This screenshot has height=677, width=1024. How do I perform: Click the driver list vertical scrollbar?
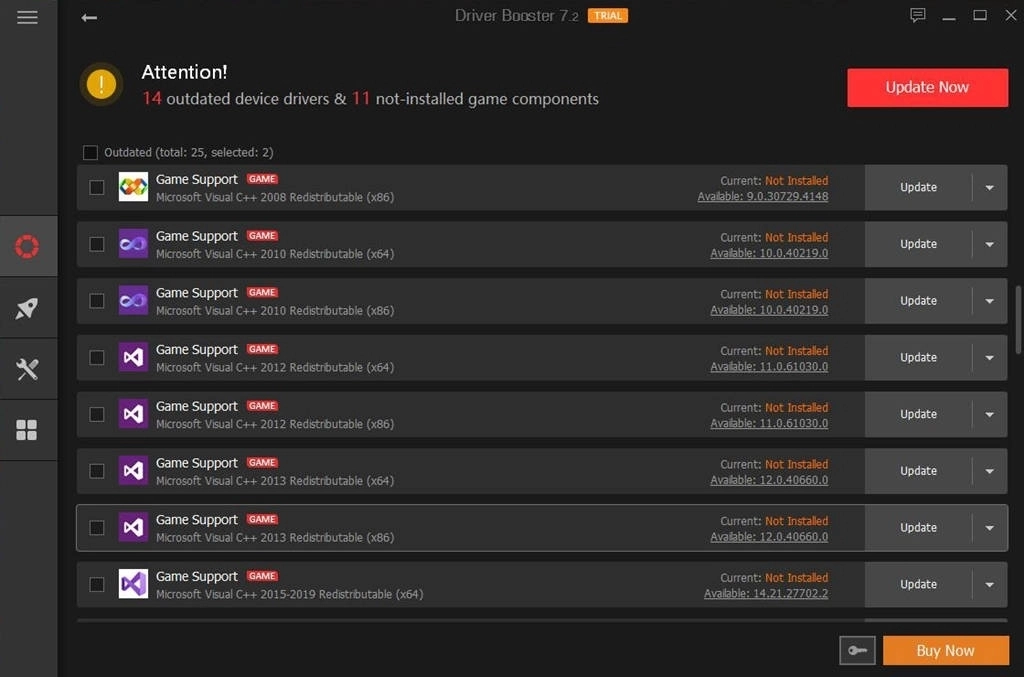point(1017,319)
